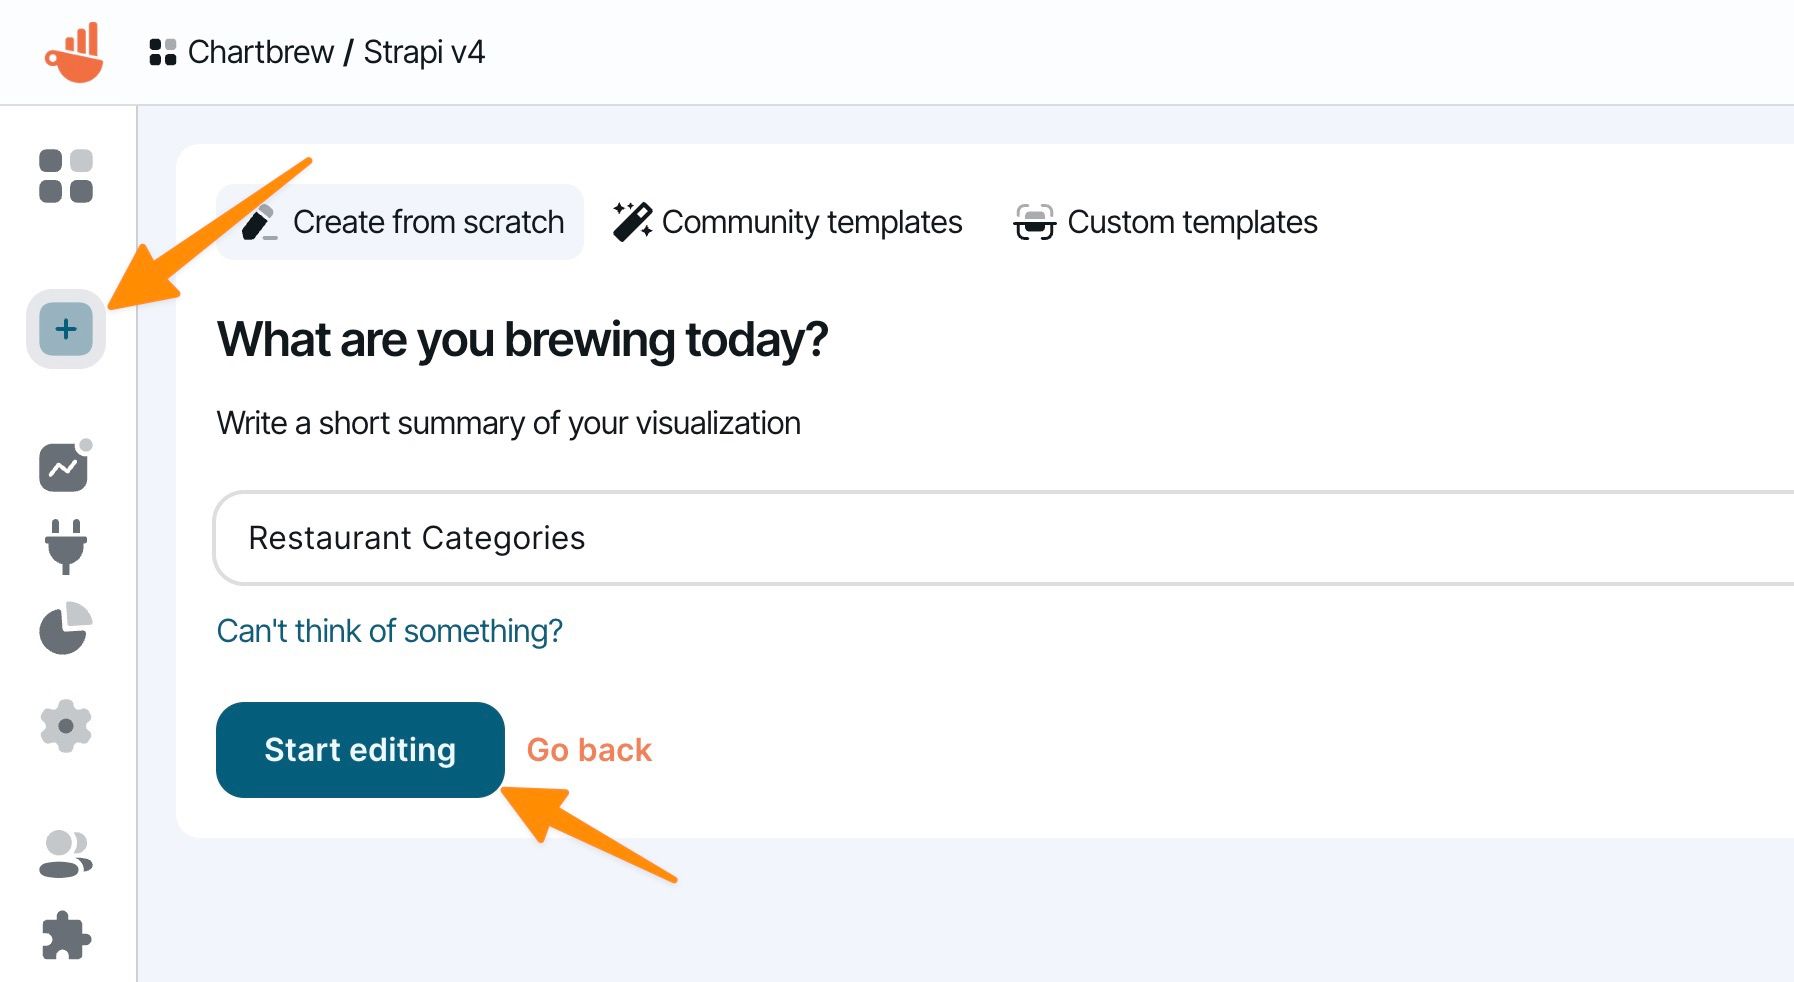Click the Chartbrew breadcrumb text
Viewport: 1794px width, 982px height.
(261, 52)
